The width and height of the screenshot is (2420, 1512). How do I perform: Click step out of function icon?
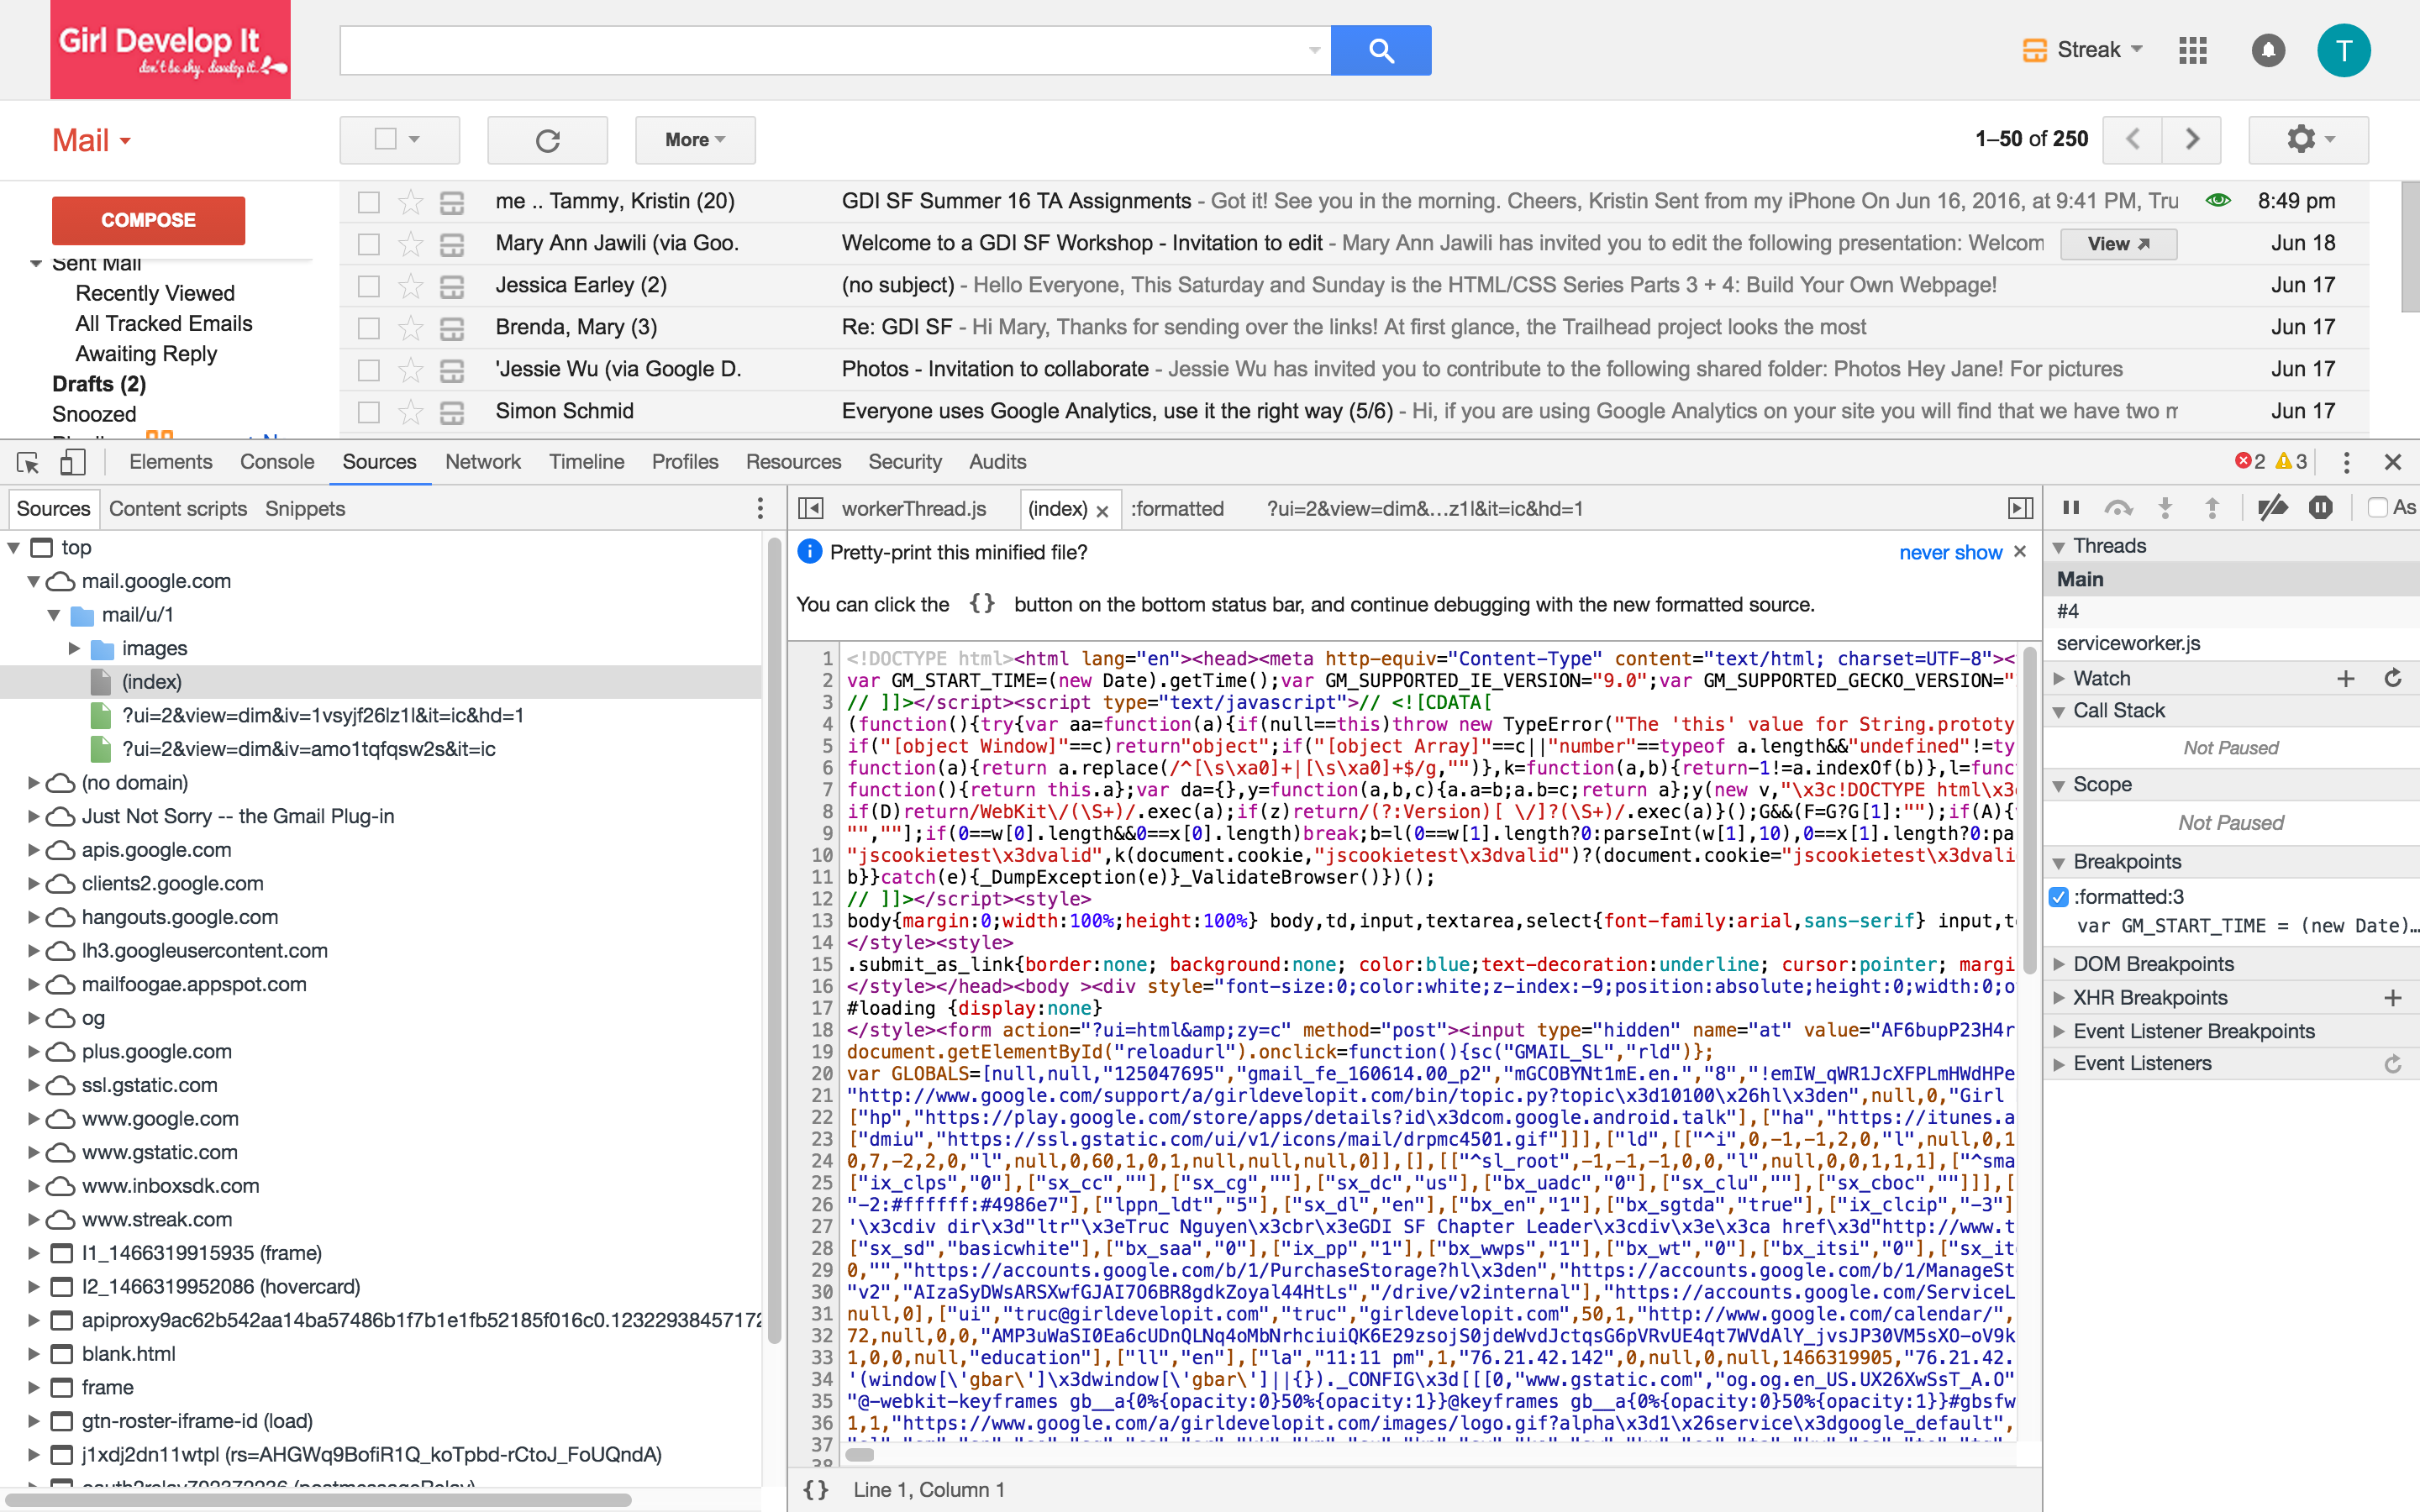coord(2212,508)
